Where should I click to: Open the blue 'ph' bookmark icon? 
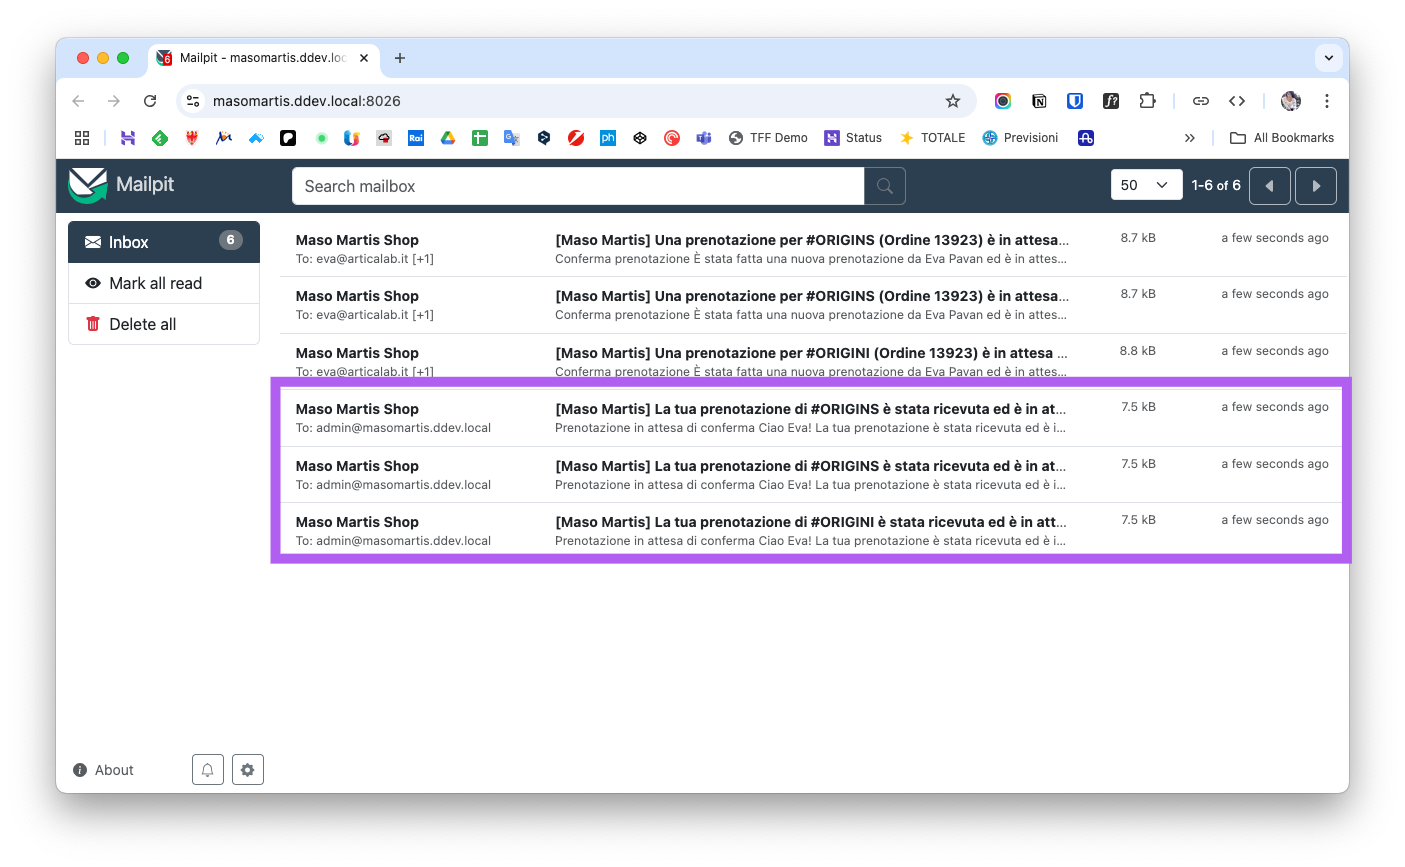608,138
